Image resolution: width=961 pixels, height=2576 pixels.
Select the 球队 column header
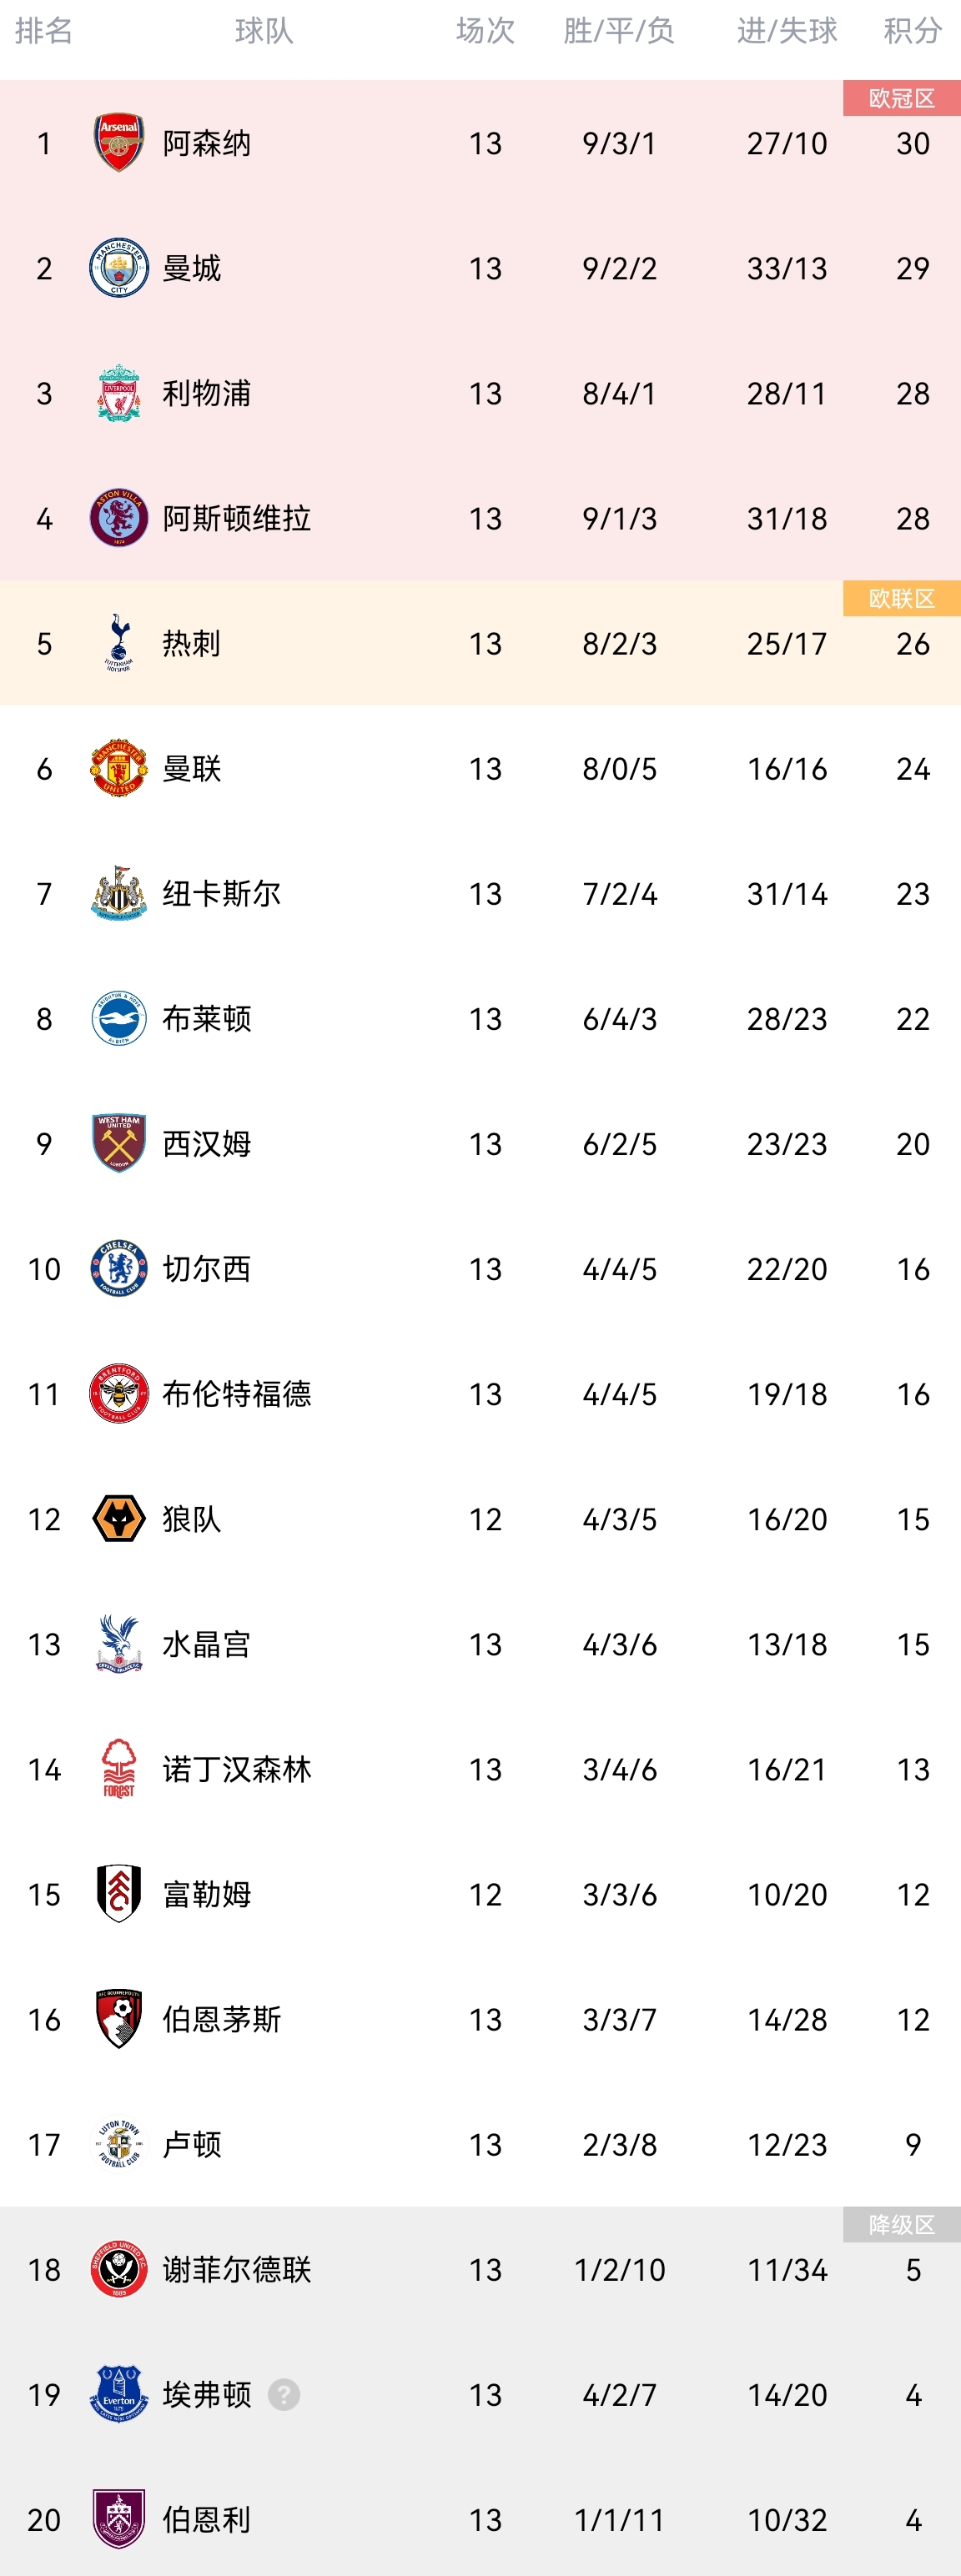[x=264, y=31]
